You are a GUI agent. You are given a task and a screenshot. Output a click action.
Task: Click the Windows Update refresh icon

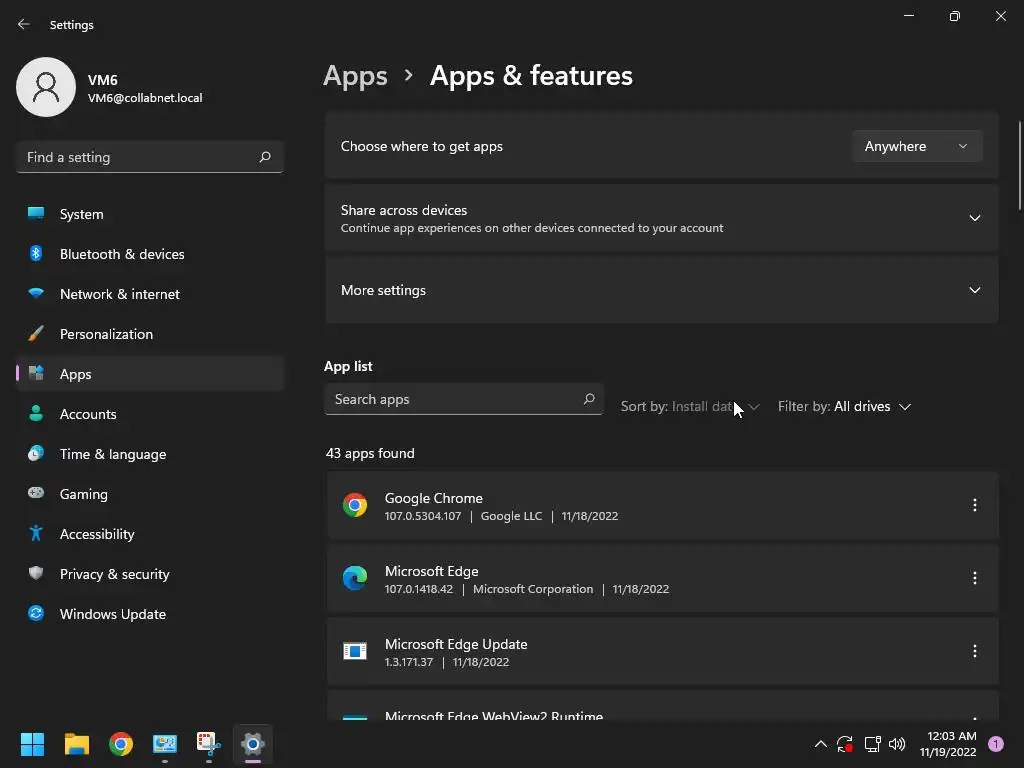click(36, 613)
